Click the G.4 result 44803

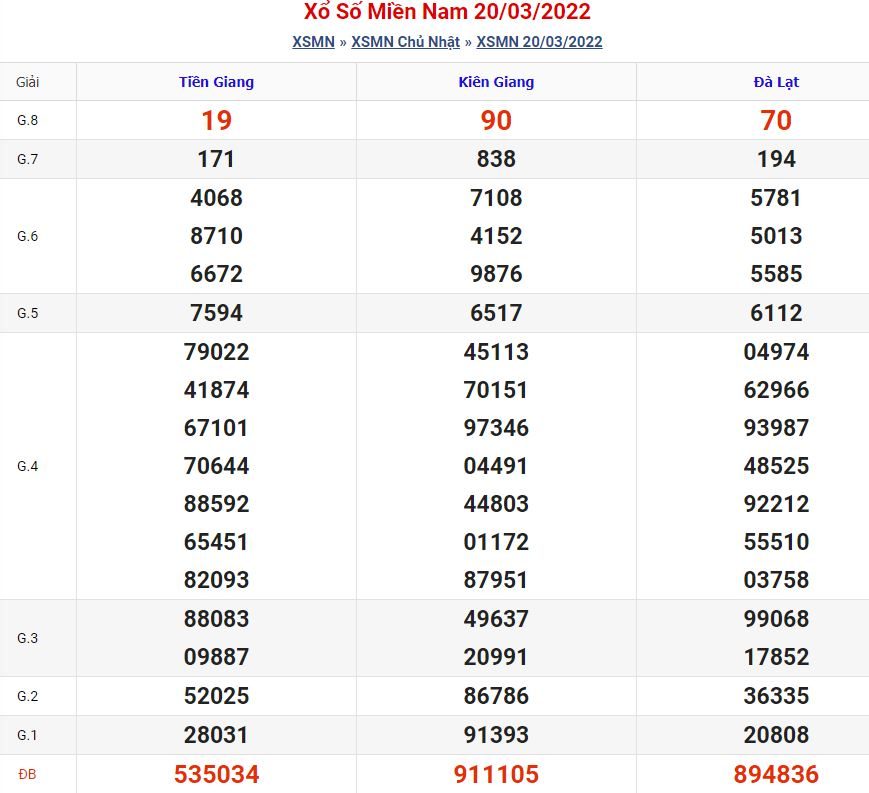coord(496,504)
